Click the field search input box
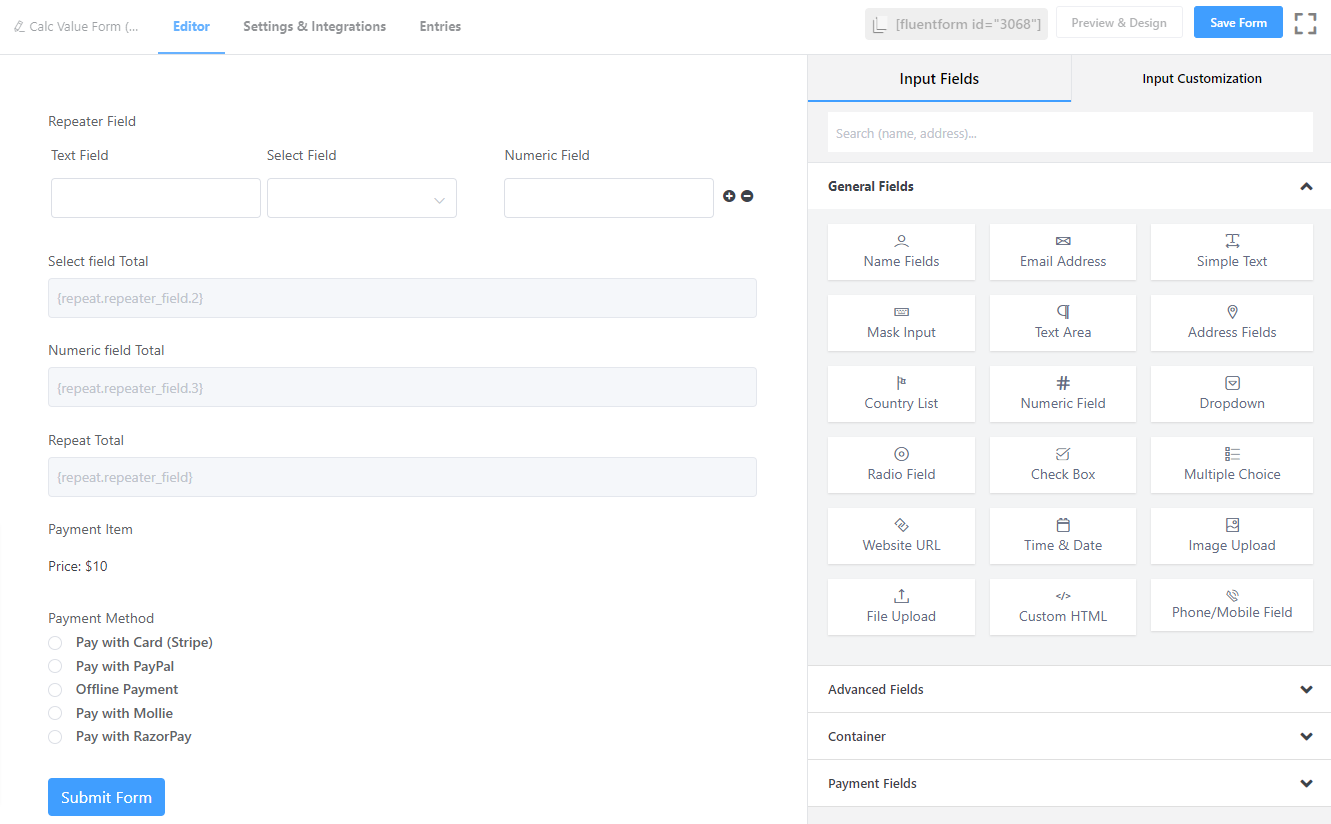This screenshot has height=824, width=1331. point(1069,133)
